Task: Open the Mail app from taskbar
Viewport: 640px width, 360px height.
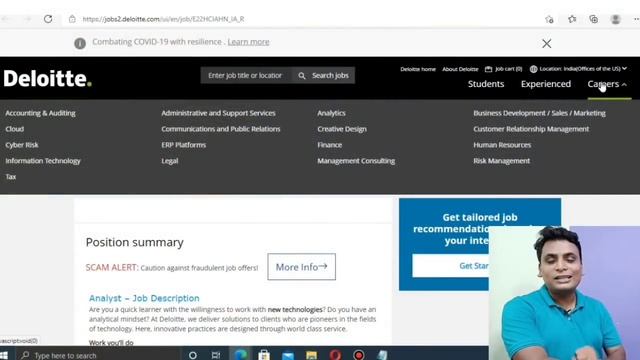Action: 288,356
